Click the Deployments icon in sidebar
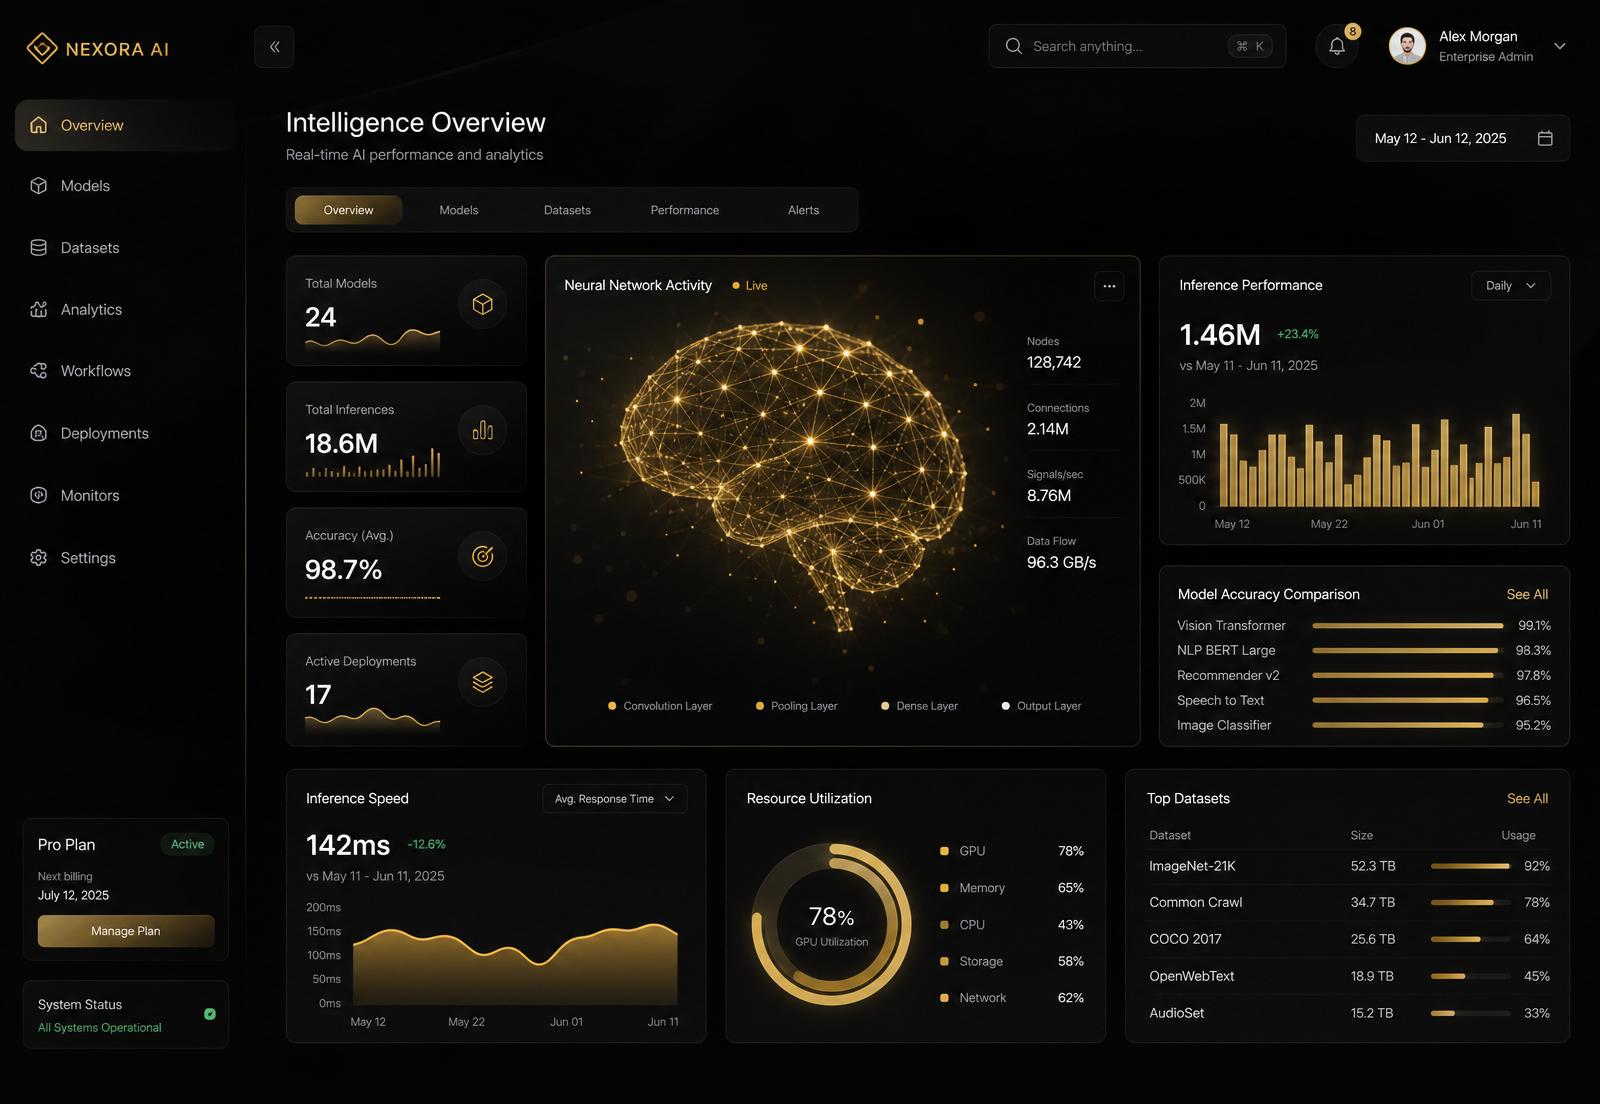 (x=39, y=433)
